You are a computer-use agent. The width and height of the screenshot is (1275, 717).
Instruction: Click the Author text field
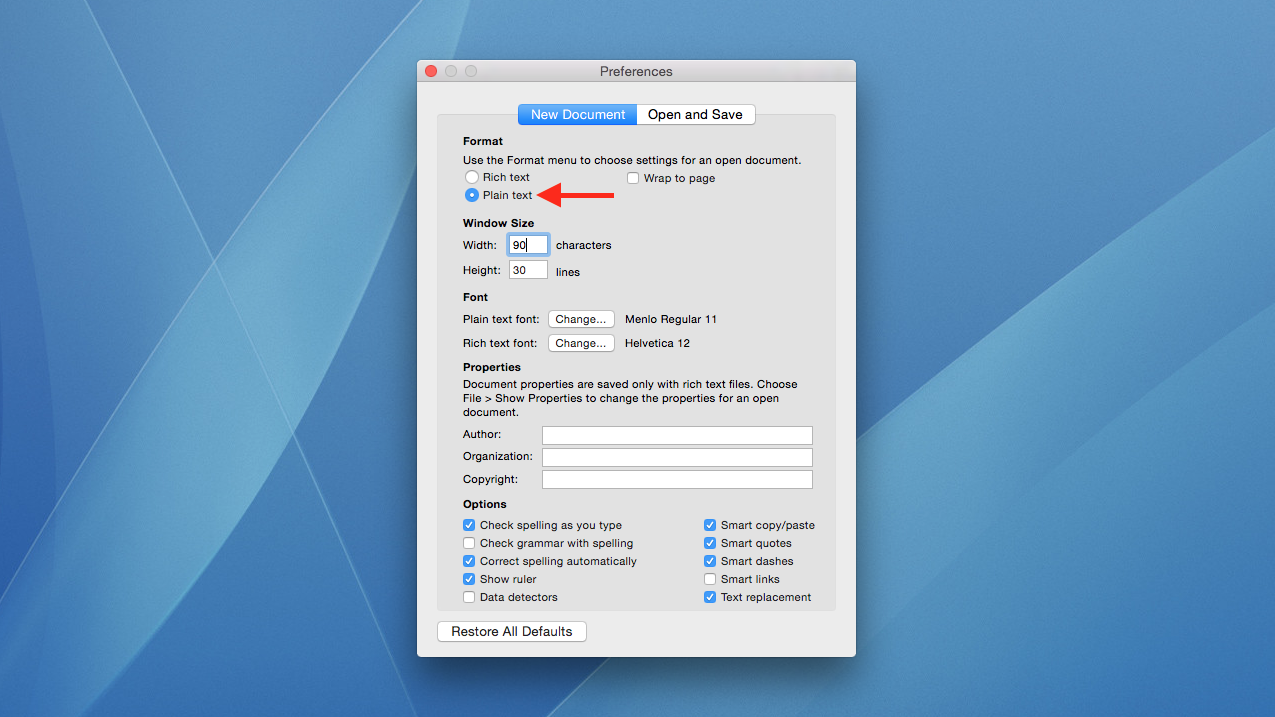pos(677,435)
